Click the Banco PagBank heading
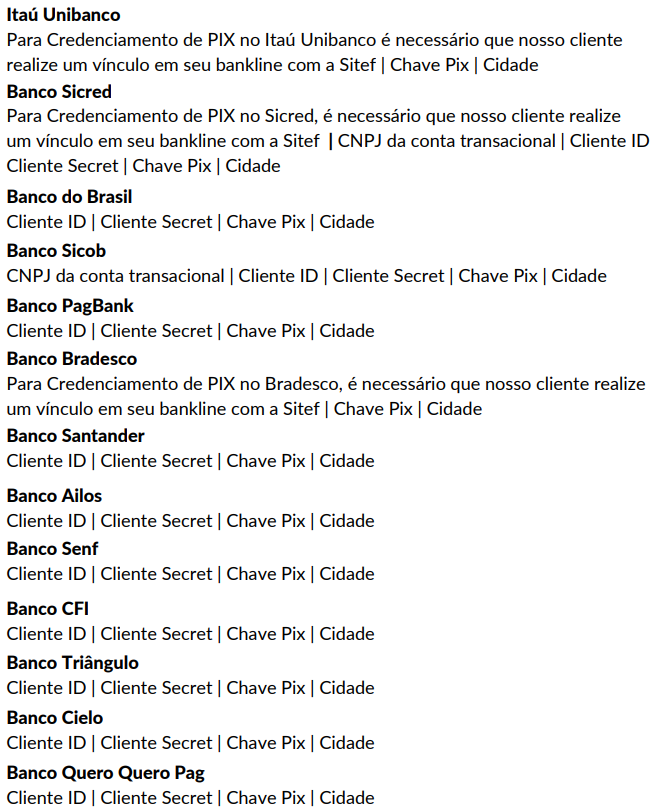The height and width of the screenshot is (808, 654). (x=70, y=306)
